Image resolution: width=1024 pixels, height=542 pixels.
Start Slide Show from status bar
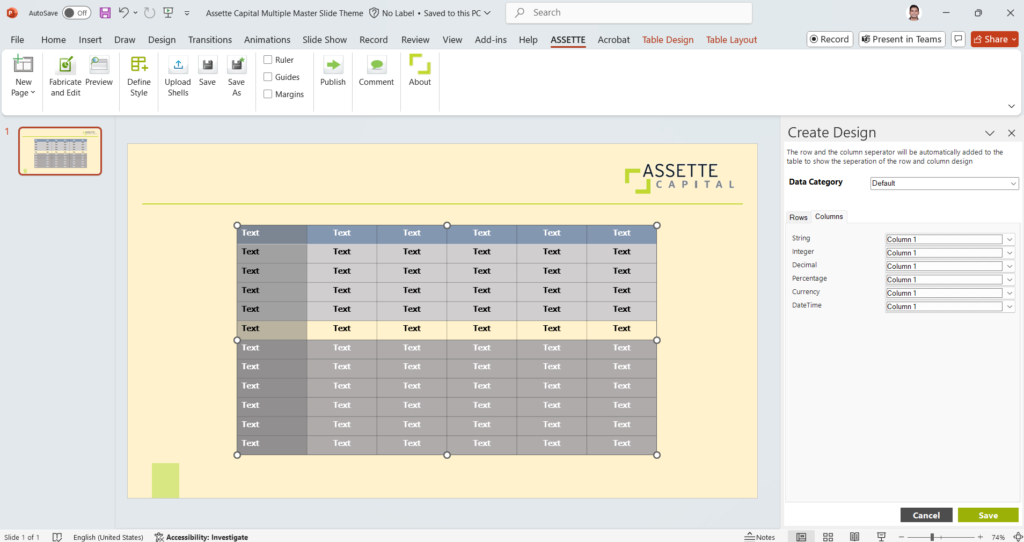pos(881,537)
